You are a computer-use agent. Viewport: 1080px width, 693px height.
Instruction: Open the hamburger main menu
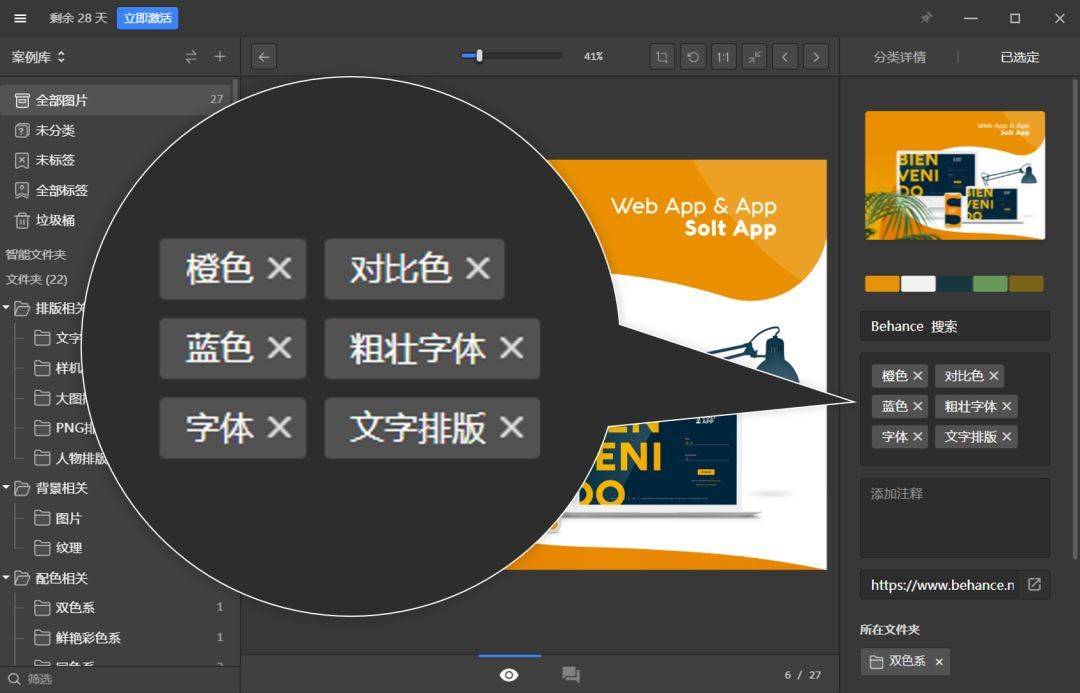pos(20,19)
